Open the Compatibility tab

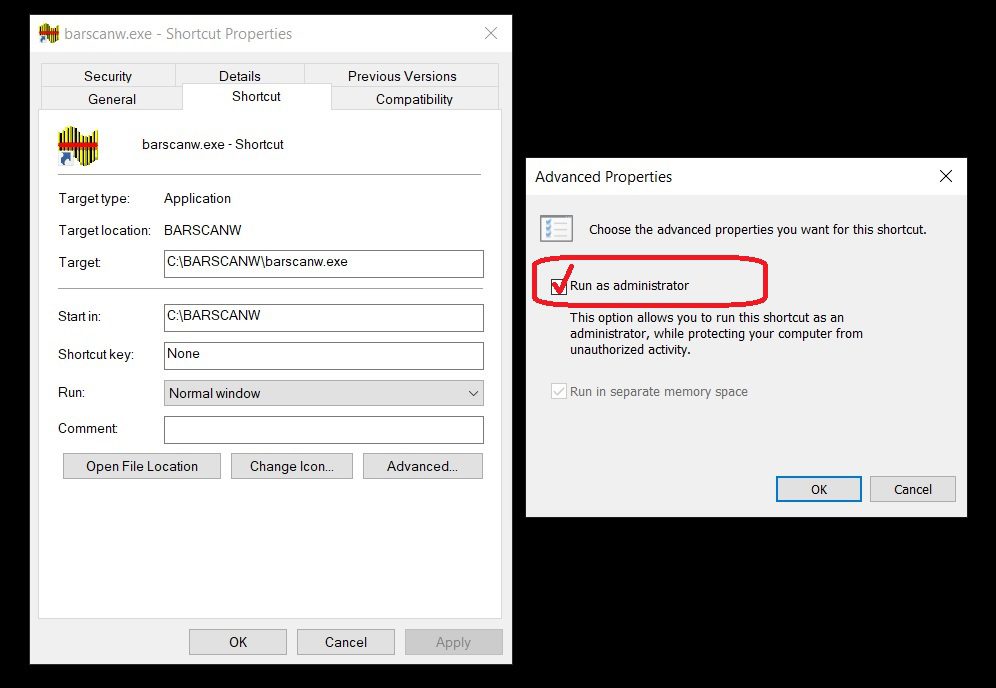tap(414, 99)
